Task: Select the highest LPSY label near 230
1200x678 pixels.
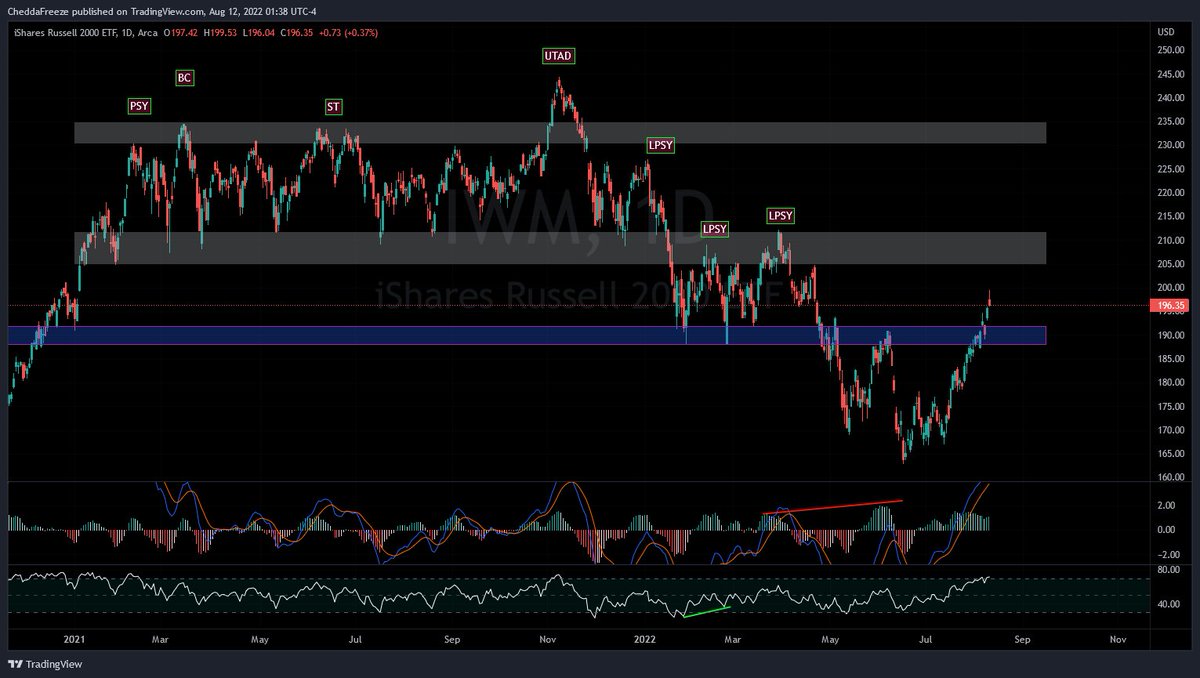Action: [x=661, y=145]
